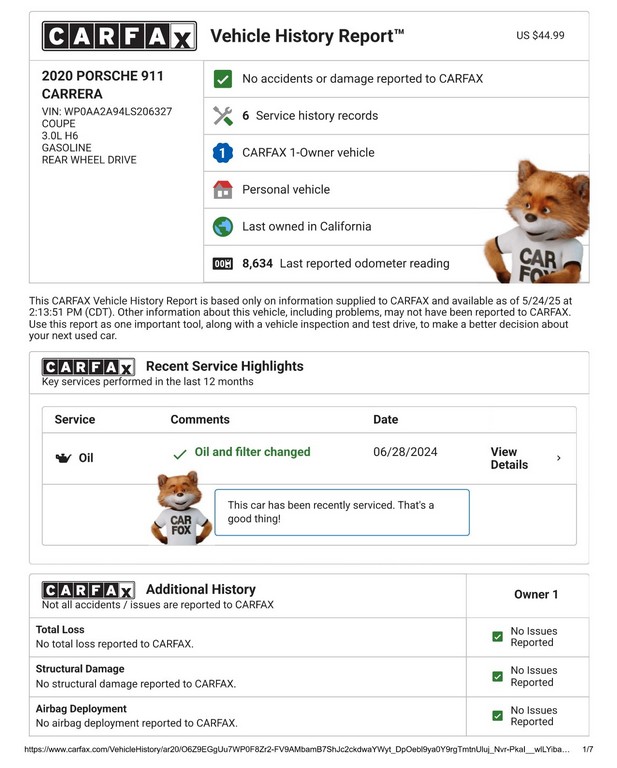Image resolution: width=617 pixels, height=768 pixels.
Task: Click the CARFAX logo next to Additional History
Action: 88,590
